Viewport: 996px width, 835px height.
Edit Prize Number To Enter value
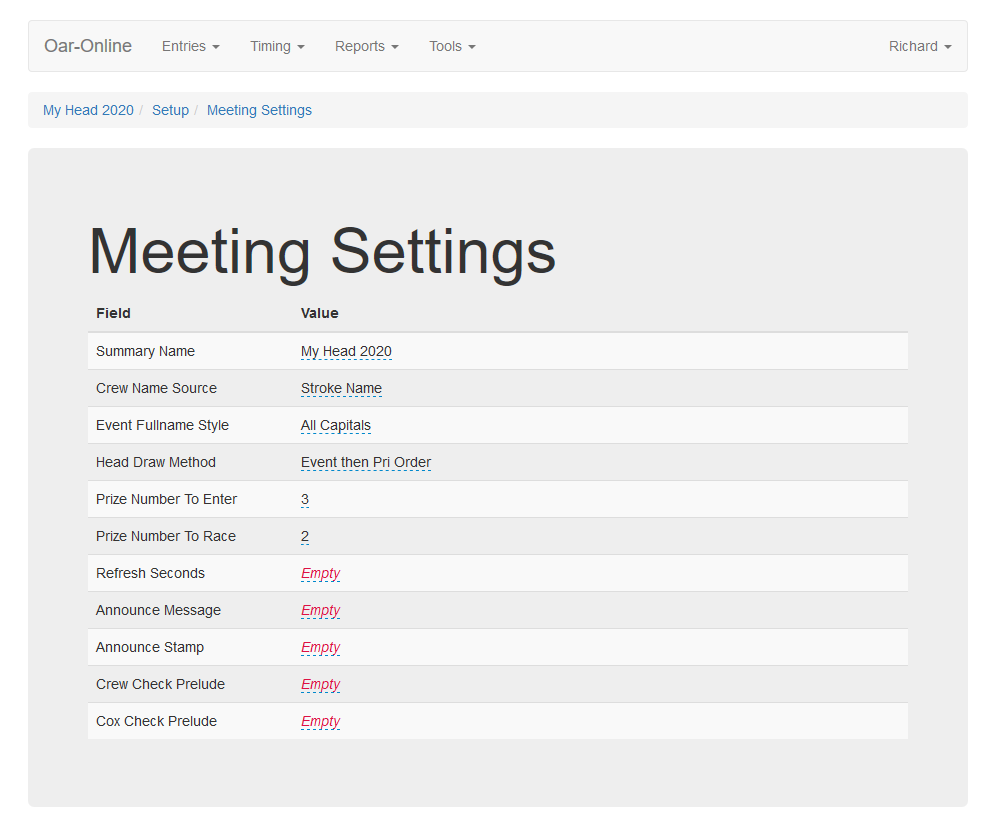coord(305,499)
